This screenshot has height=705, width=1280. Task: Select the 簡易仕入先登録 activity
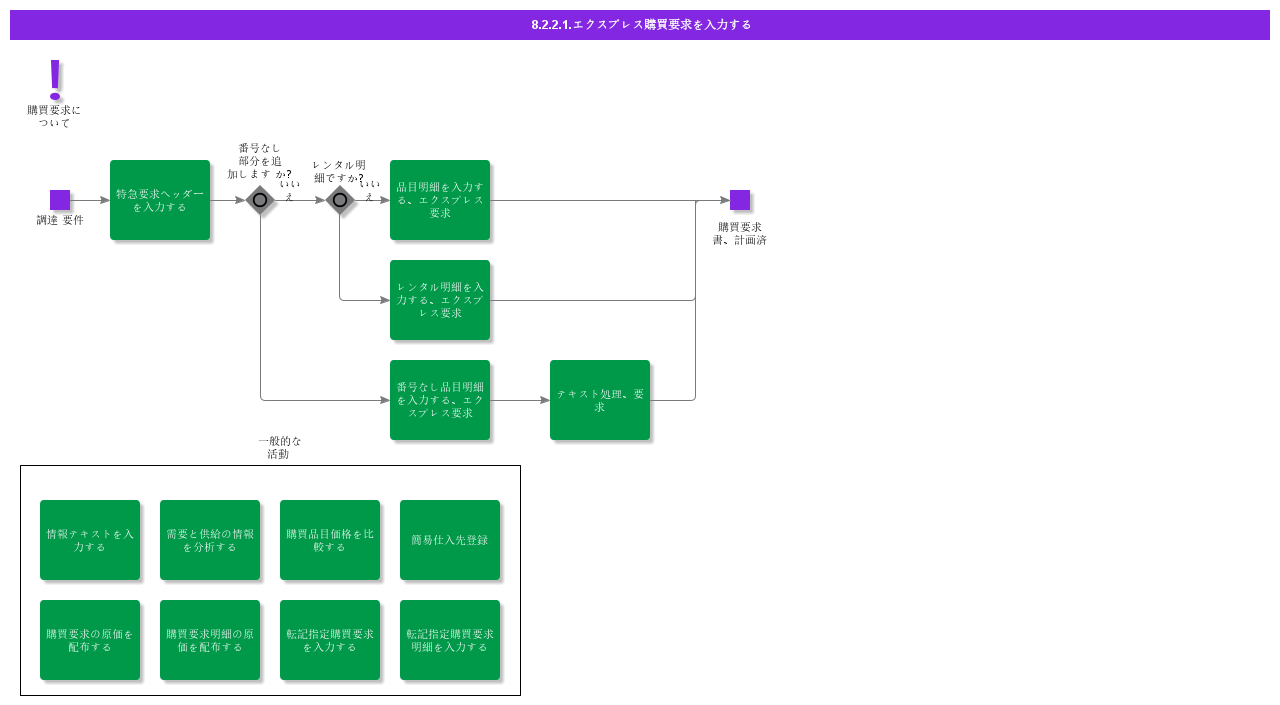[450, 540]
